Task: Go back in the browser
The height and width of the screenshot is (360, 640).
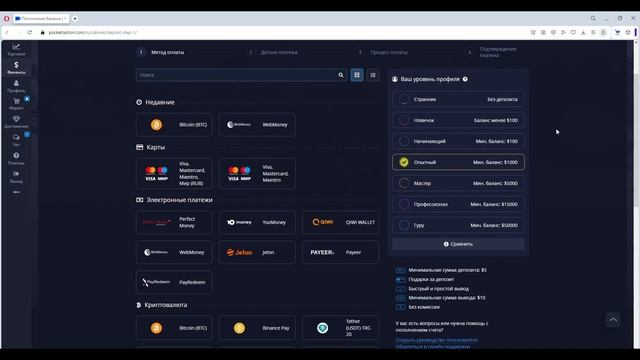Action: (x=7, y=32)
